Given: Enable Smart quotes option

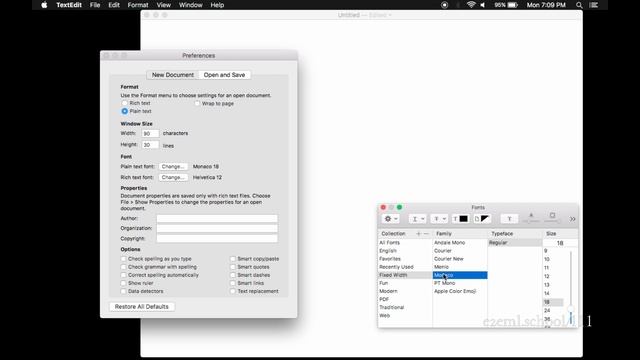Looking at the screenshot, I should point(233,267).
